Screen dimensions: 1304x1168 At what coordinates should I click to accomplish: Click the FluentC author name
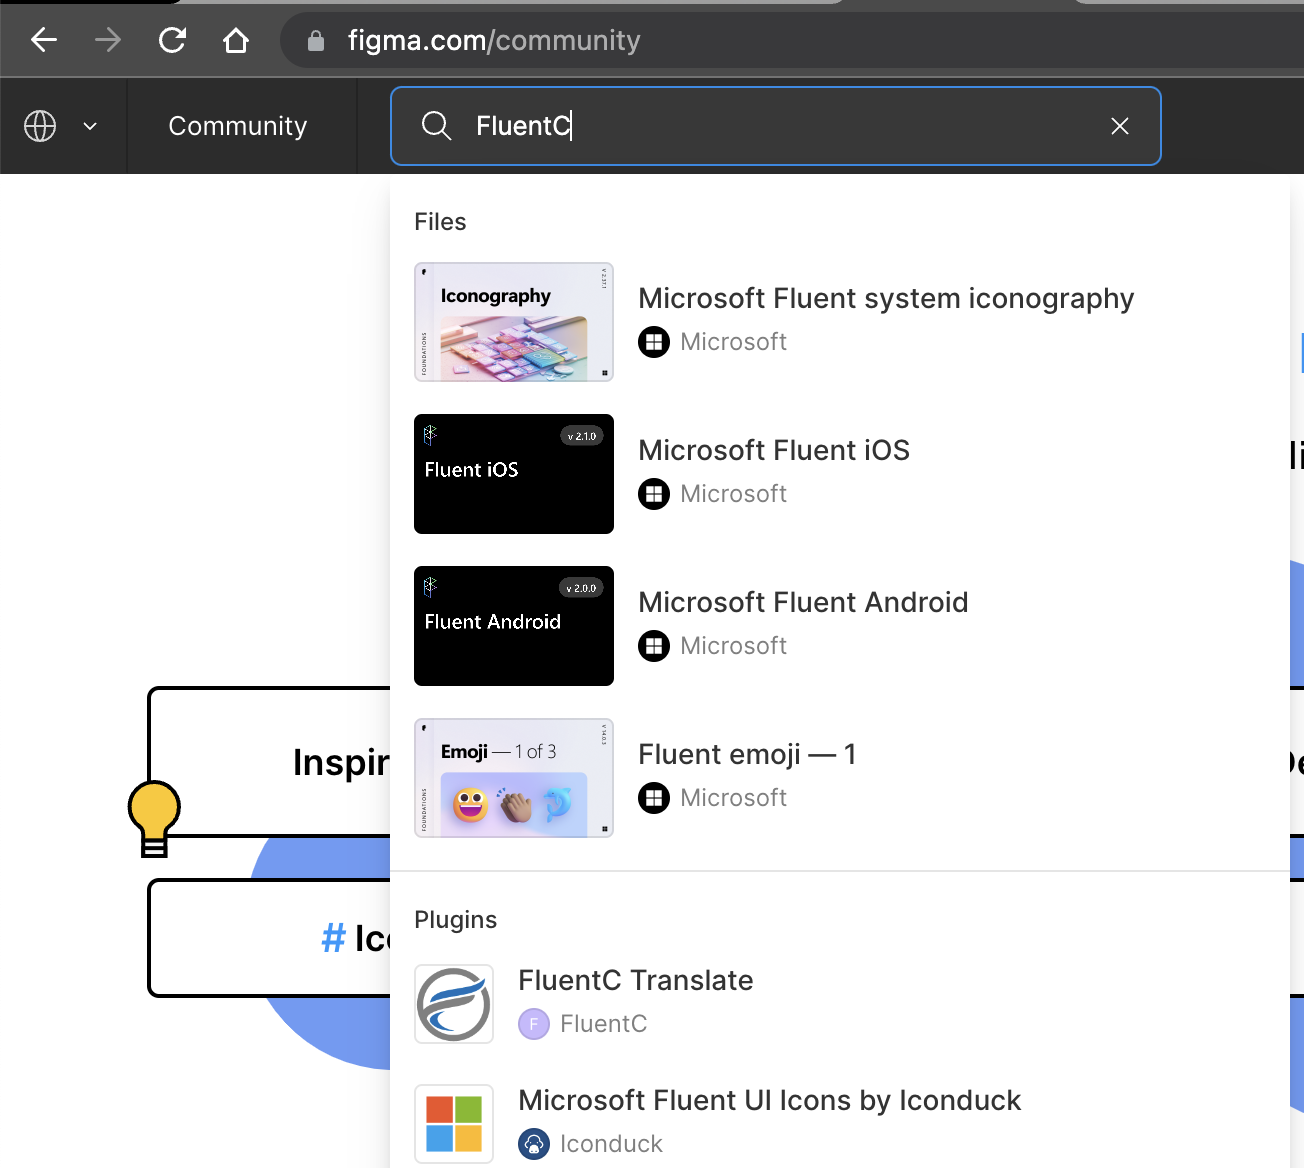pyautogui.click(x=603, y=1024)
